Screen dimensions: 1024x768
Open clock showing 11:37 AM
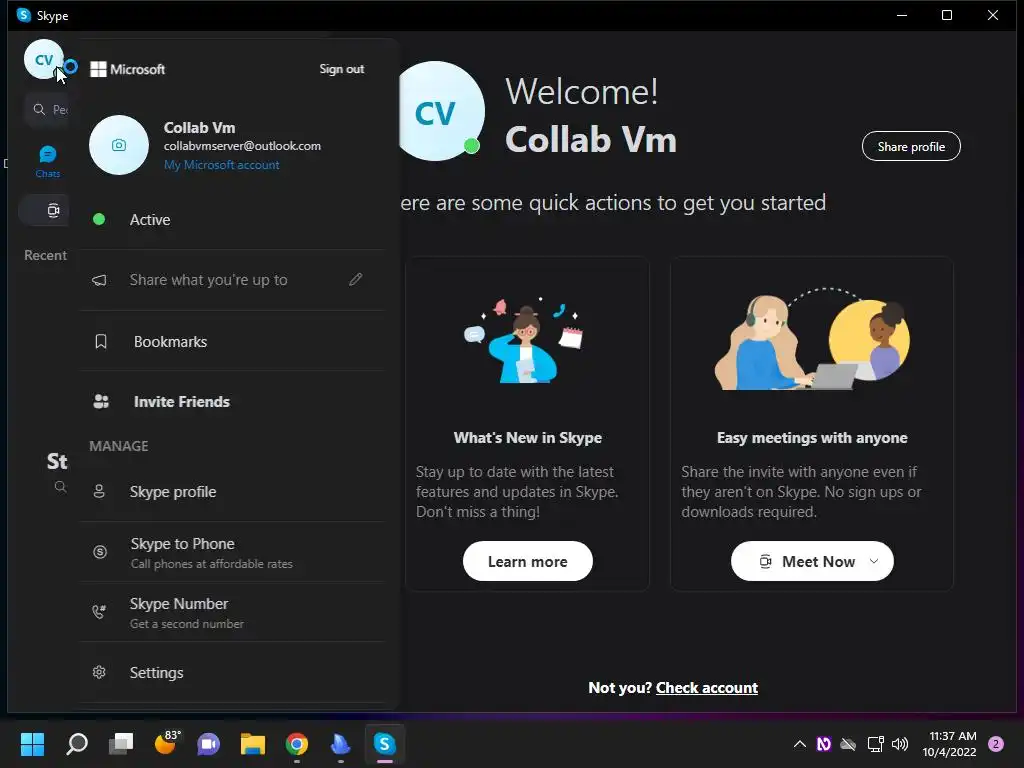point(950,744)
